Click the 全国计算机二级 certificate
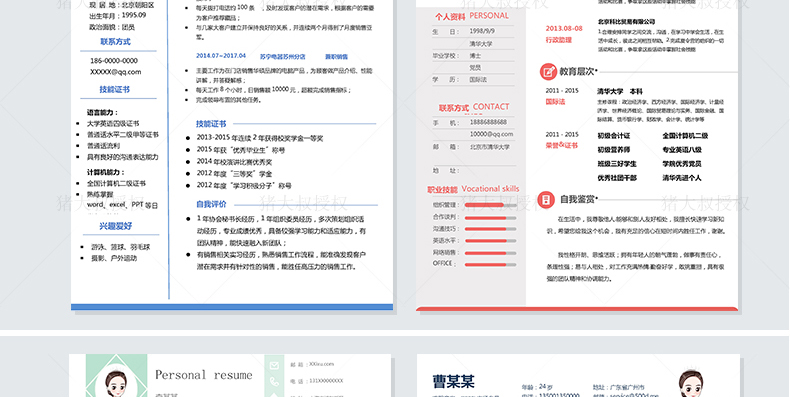790x397 pixels. coord(685,136)
